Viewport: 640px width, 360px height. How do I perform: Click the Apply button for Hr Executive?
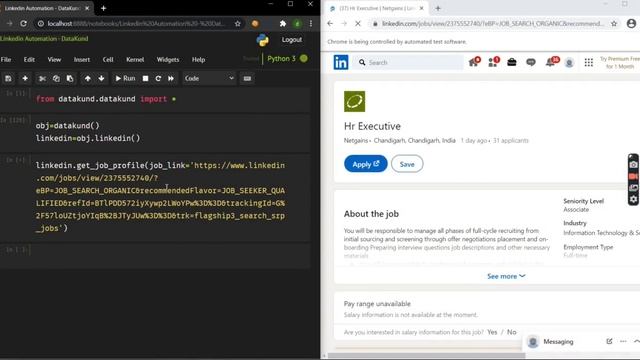366,164
